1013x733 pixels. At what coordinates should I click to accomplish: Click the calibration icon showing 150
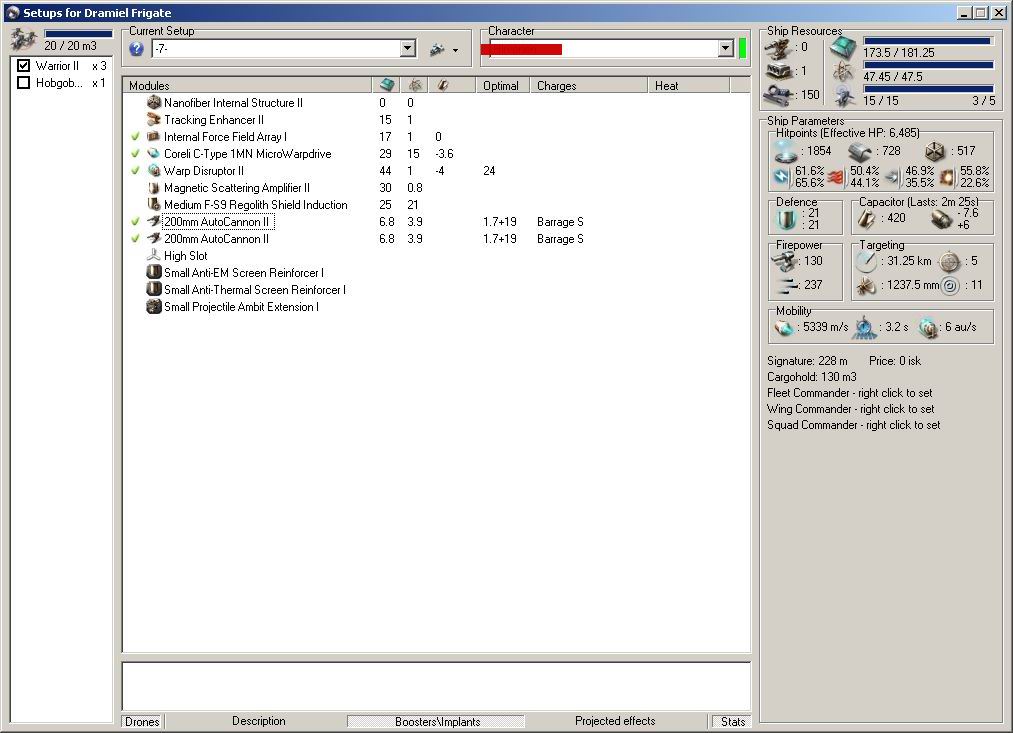click(778, 95)
